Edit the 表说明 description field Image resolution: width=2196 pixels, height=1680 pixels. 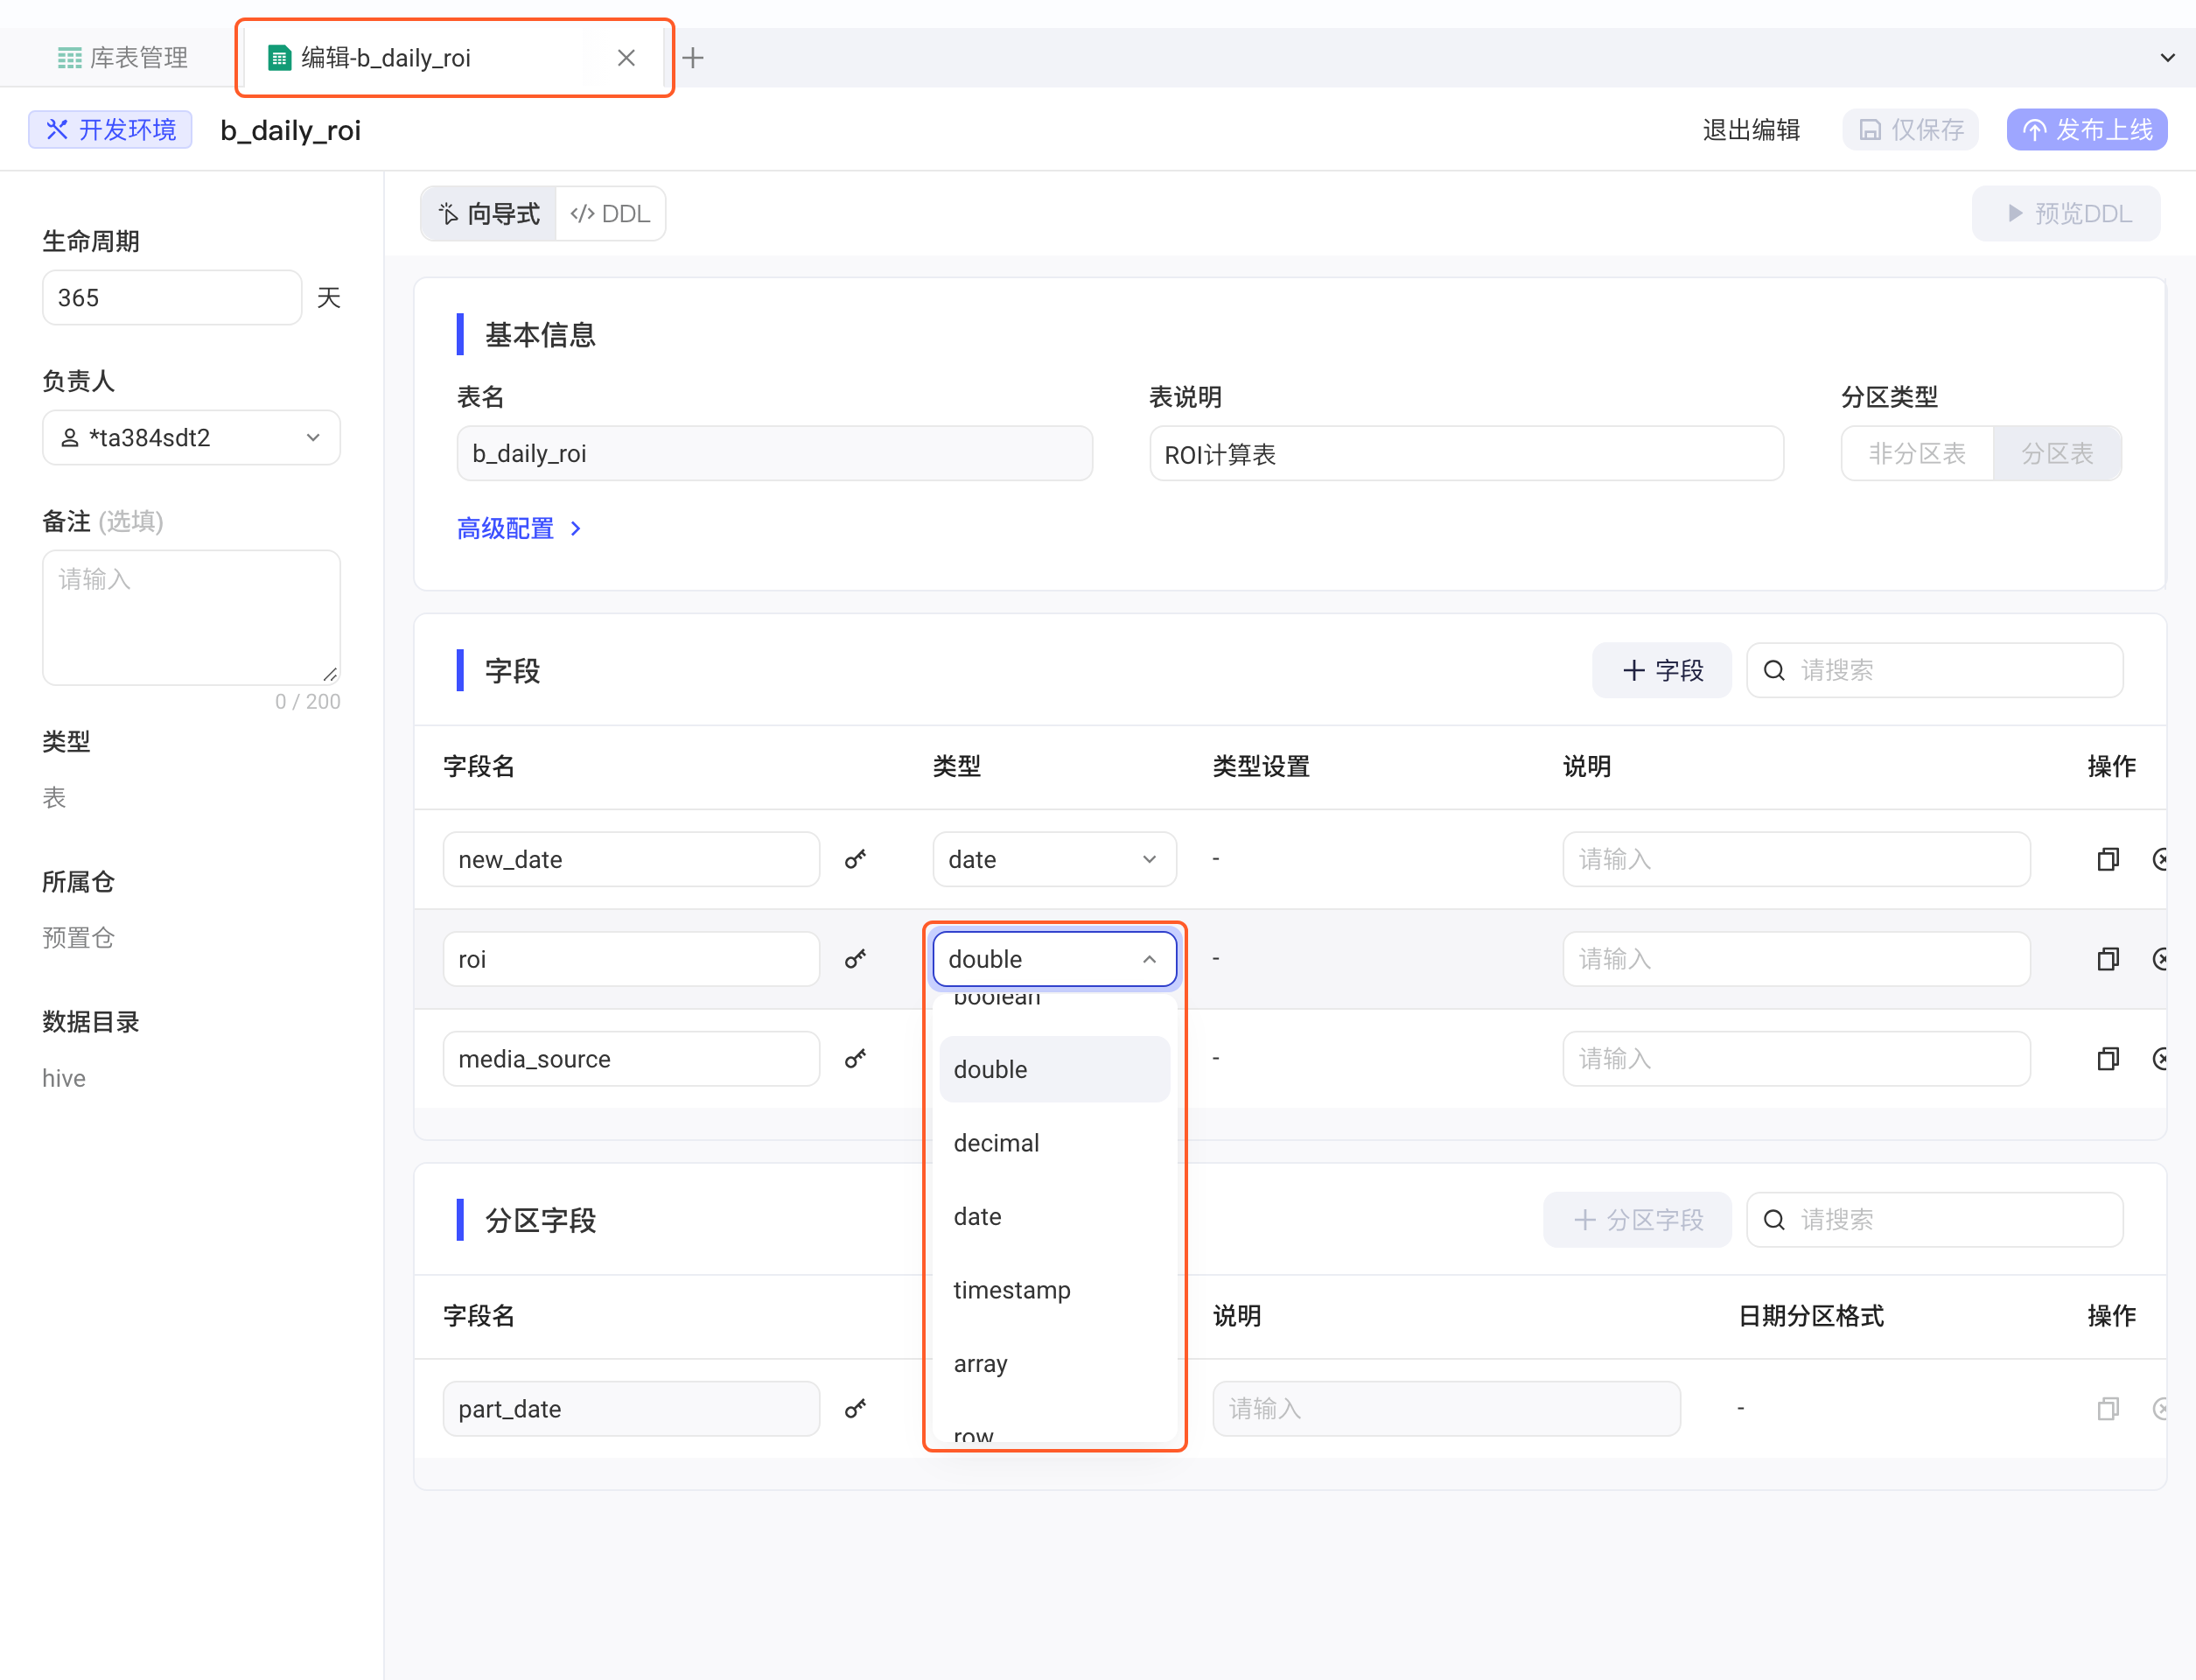pyautogui.click(x=1466, y=454)
